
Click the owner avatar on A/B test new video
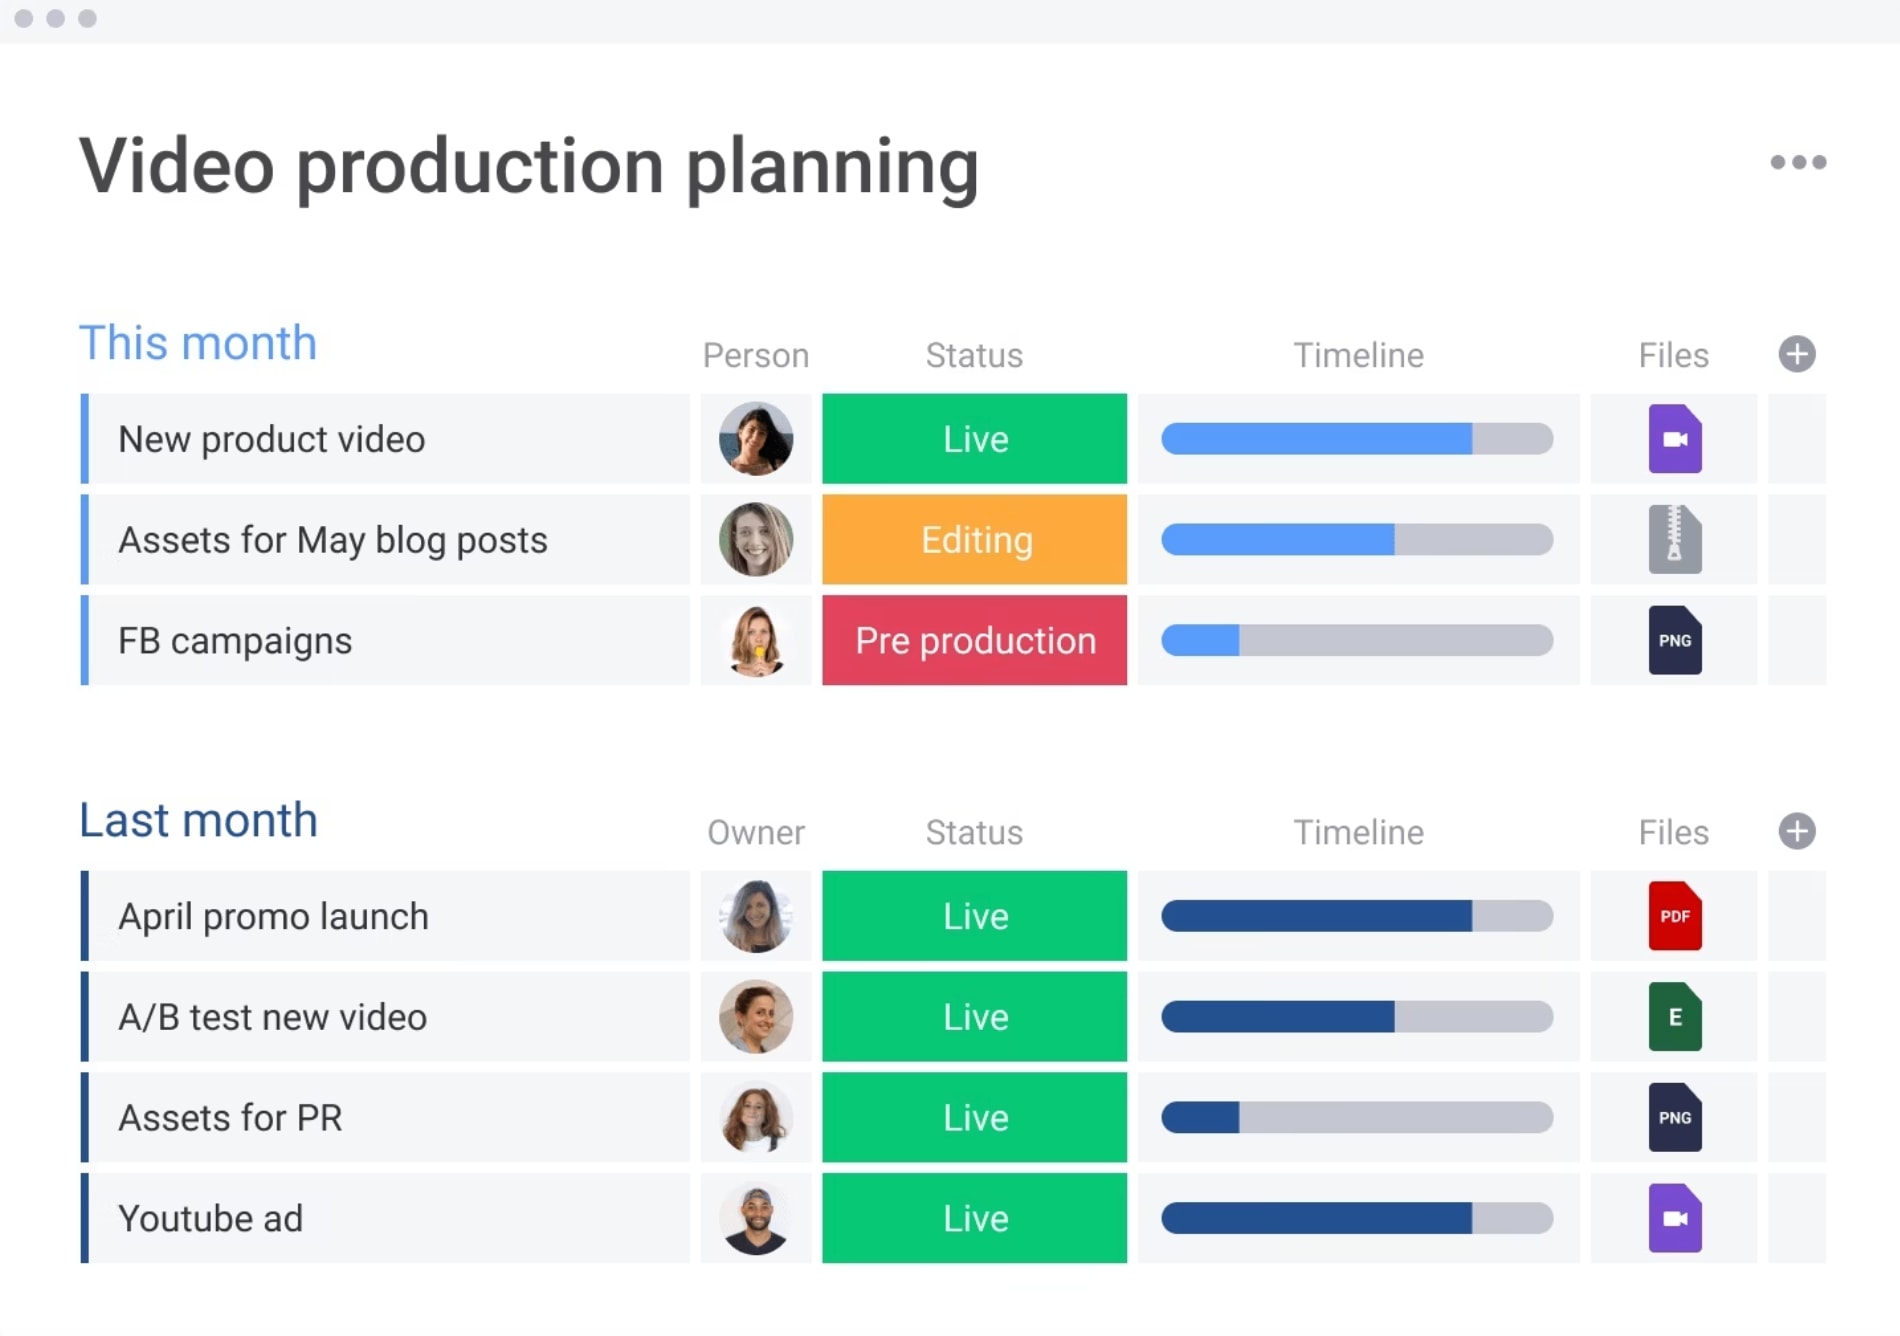pos(756,1017)
